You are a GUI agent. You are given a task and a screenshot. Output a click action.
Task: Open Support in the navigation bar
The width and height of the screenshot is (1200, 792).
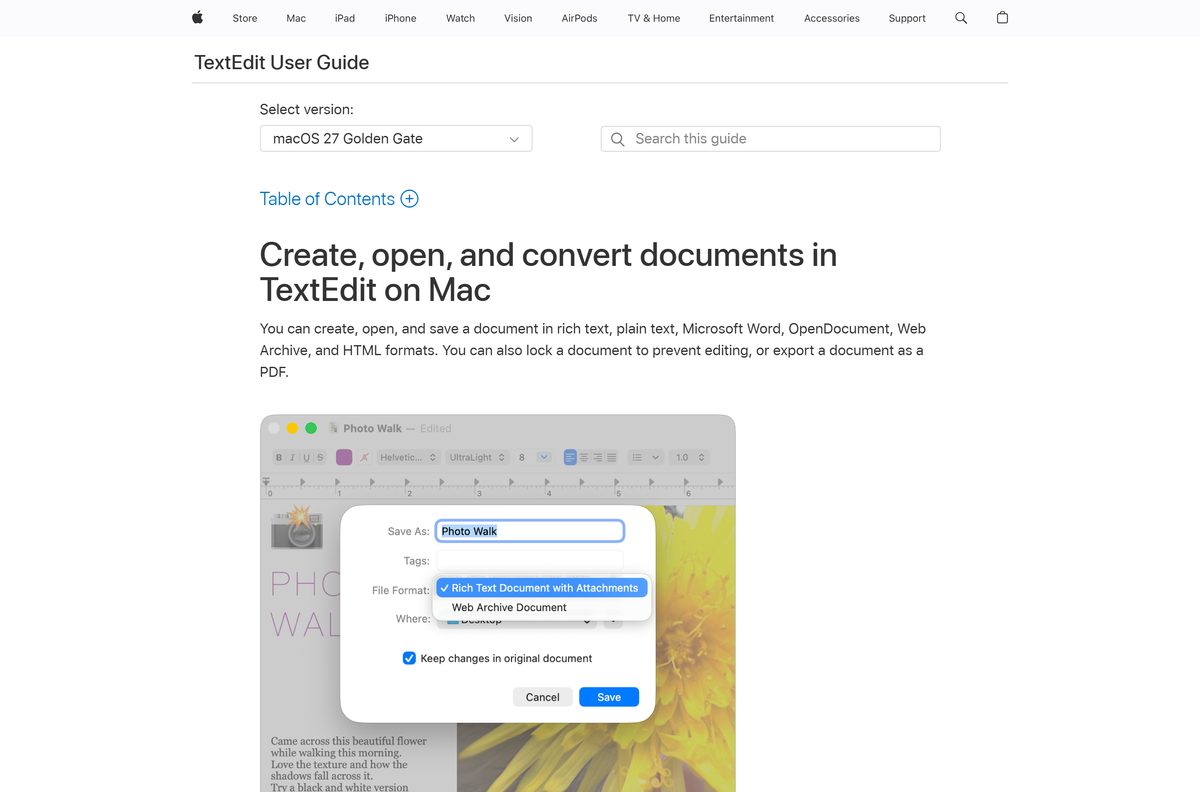pos(907,18)
